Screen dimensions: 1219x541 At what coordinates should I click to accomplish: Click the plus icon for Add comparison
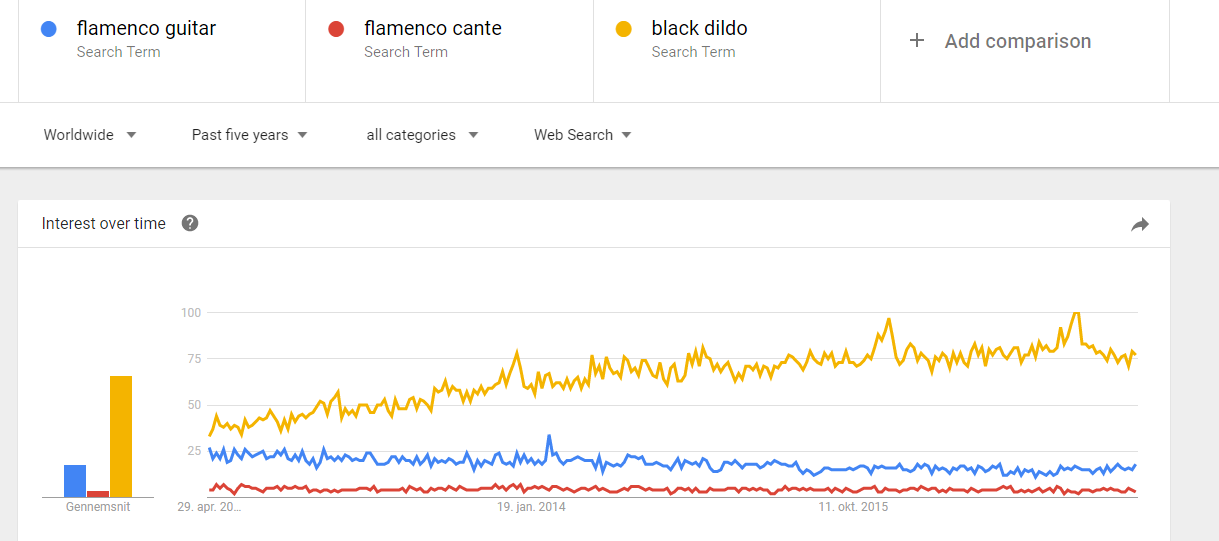click(x=917, y=41)
